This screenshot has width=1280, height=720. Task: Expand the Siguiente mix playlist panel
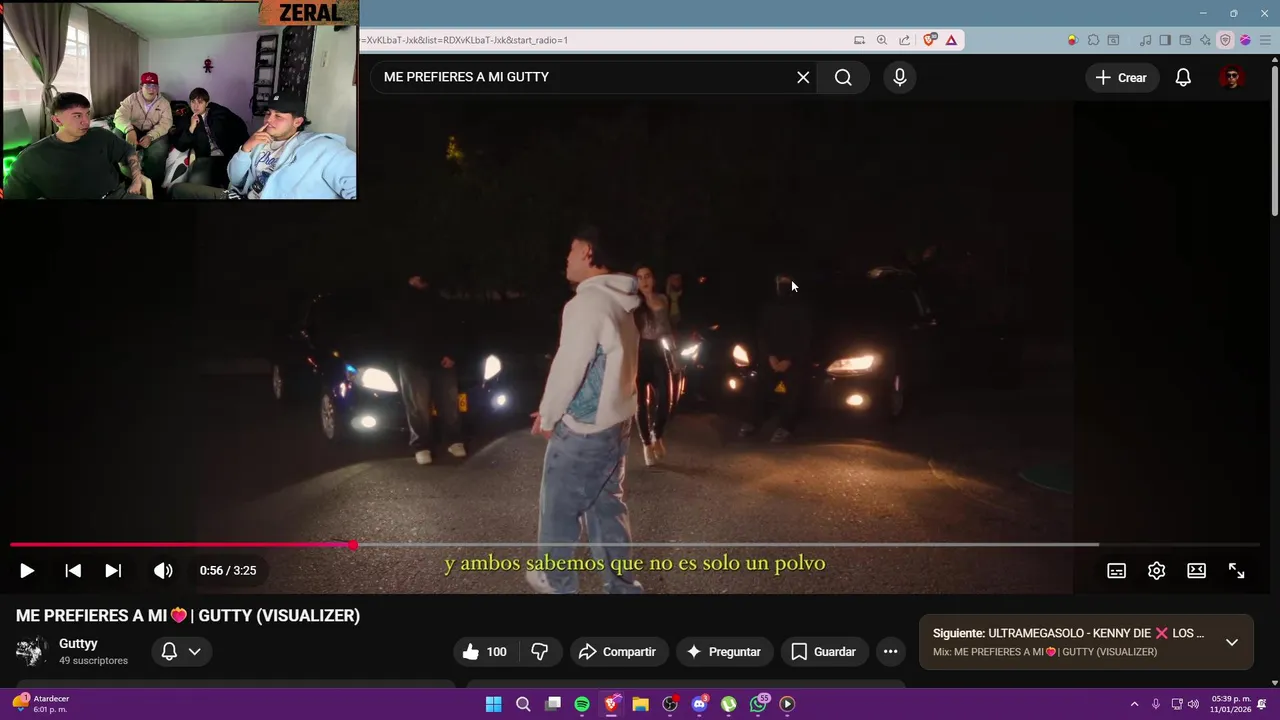coord(1232,642)
